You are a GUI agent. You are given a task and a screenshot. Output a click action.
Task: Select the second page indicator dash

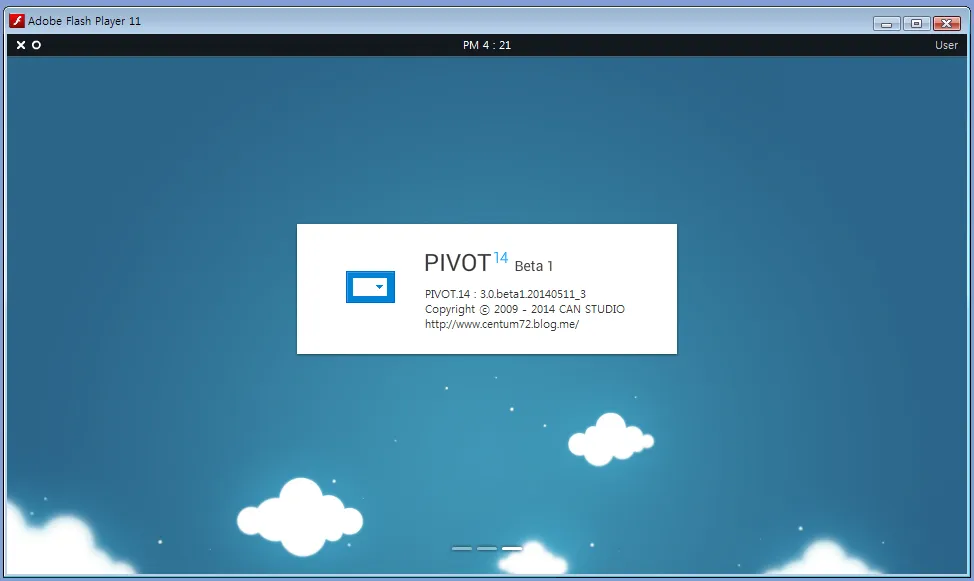(x=487, y=549)
